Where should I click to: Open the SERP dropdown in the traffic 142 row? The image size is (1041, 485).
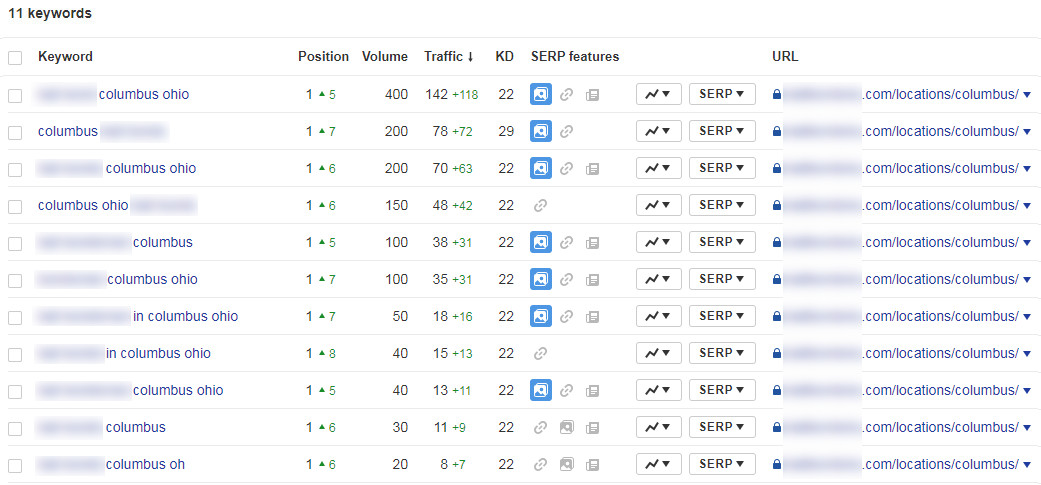click(x=722, y=94)
